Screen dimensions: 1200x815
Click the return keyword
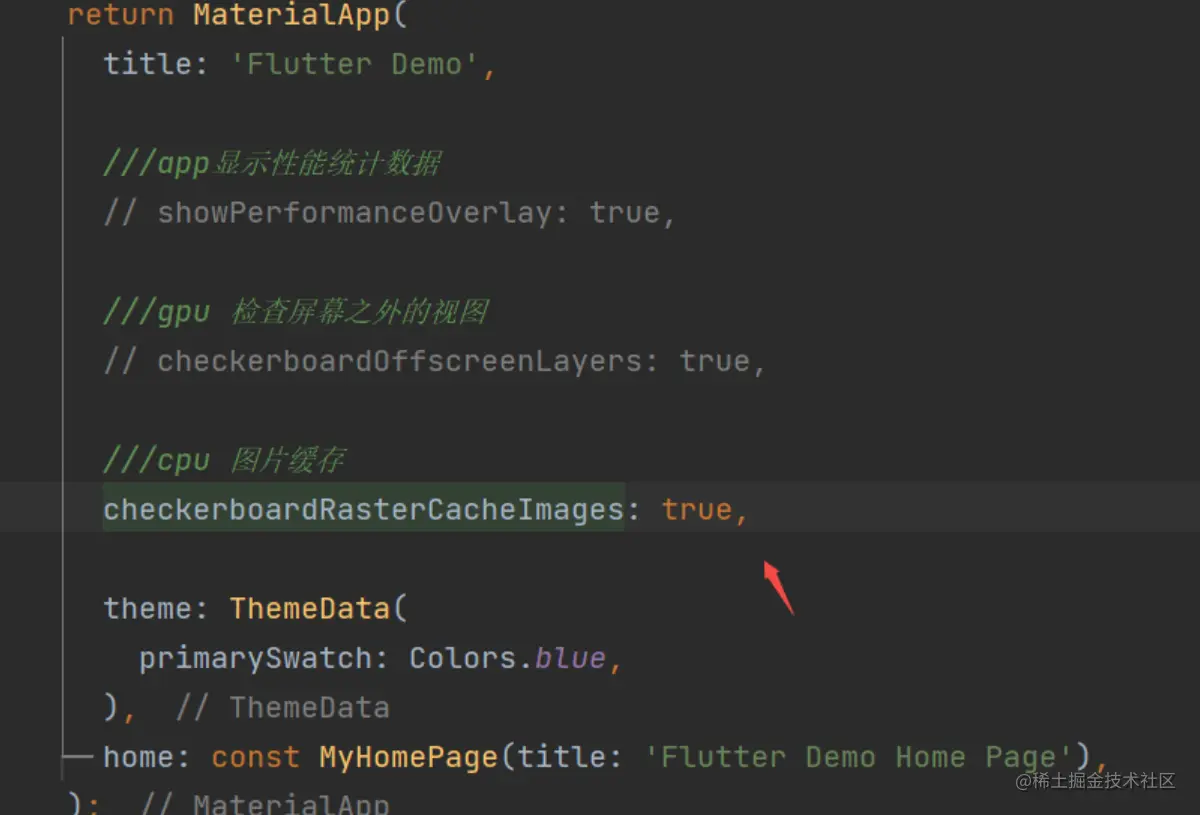120,16
